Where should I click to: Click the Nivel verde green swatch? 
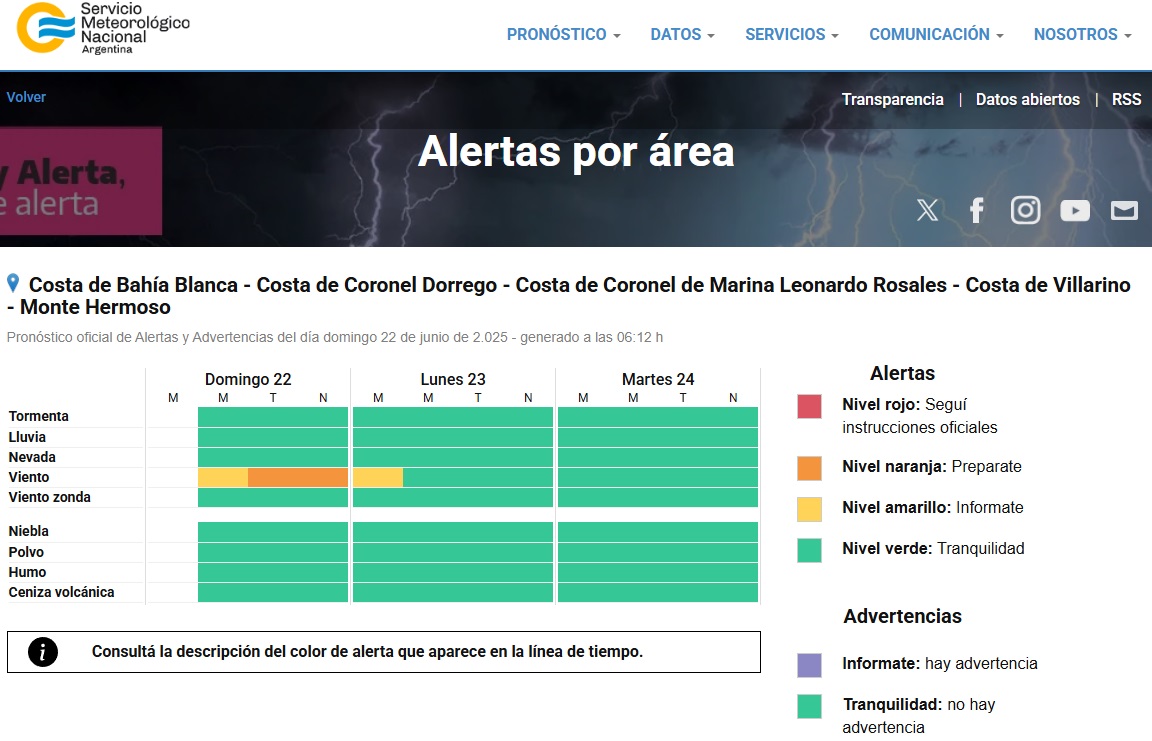pyautogui.click(x=810, y=550)
